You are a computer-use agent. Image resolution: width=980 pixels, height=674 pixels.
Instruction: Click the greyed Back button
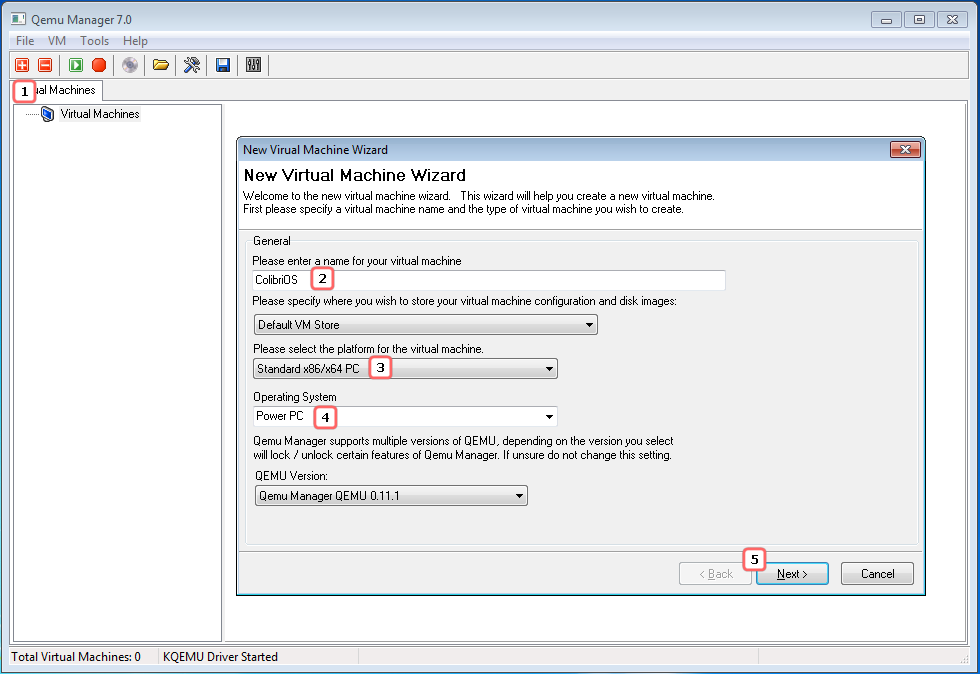tap(715, 574)
